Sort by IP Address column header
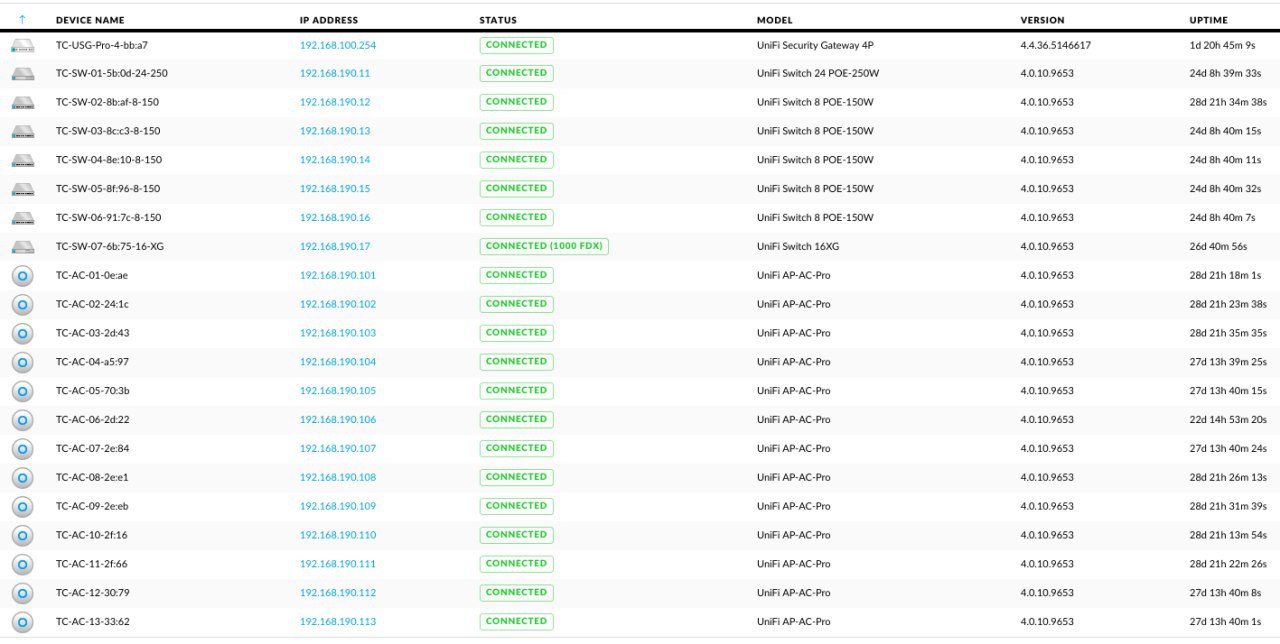This screenshot has width=1280, height=644. 329,20
